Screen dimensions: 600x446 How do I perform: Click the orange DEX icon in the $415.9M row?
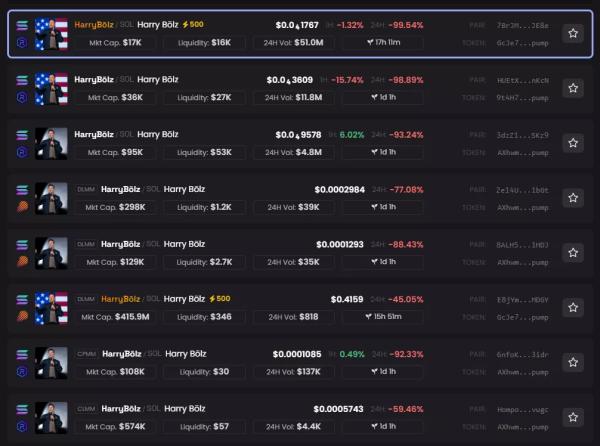pyautogui.click(x=22, y=317)
